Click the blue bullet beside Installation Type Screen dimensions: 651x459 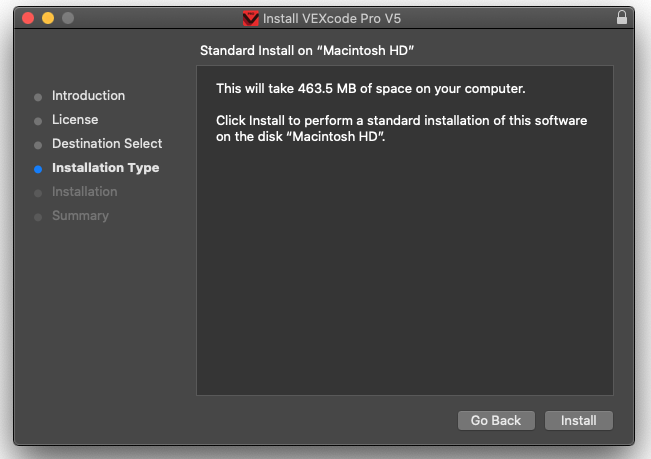[x=38, y=169]
